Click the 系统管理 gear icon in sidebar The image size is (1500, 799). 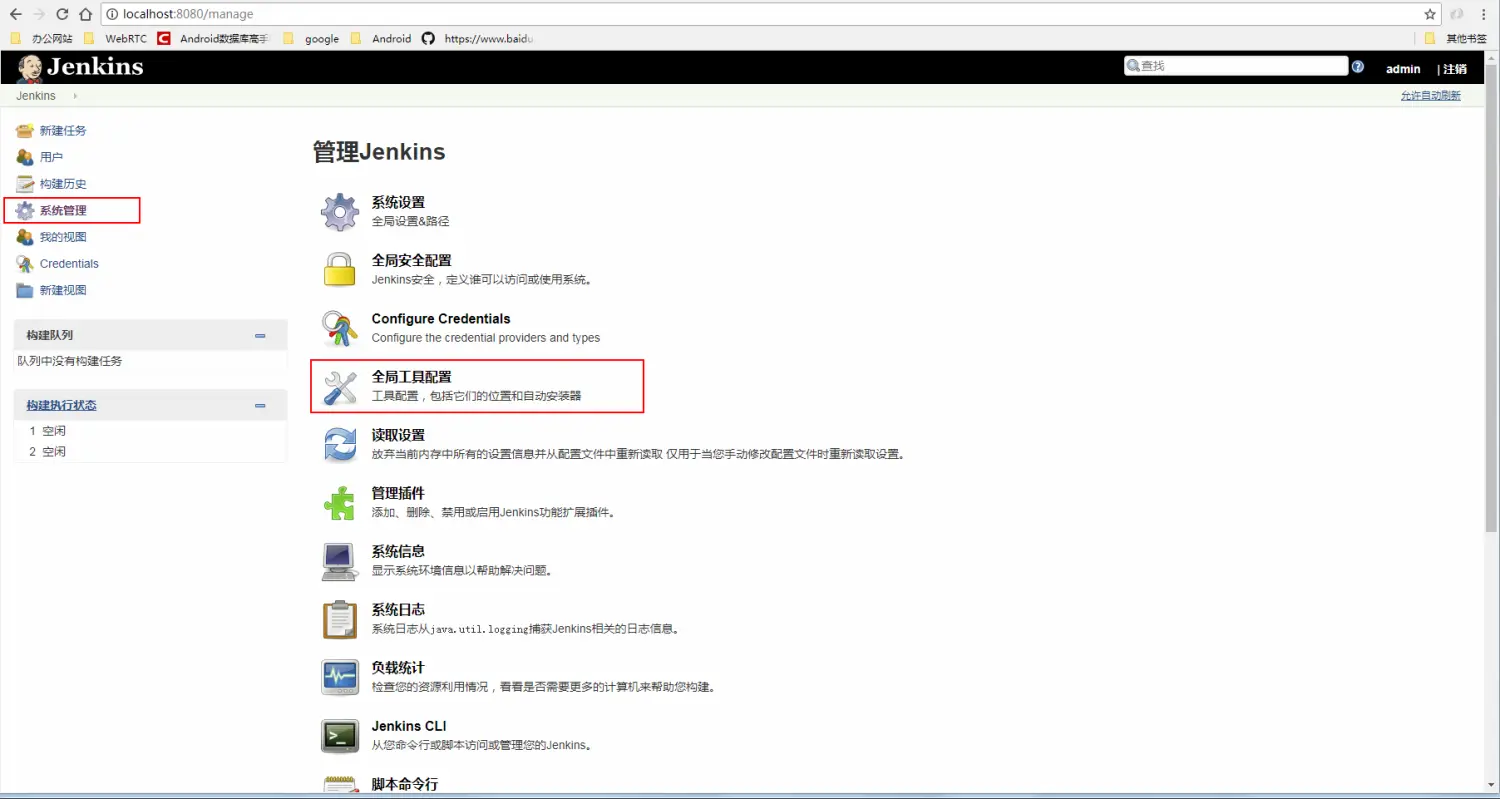click(x=25, y=211)
